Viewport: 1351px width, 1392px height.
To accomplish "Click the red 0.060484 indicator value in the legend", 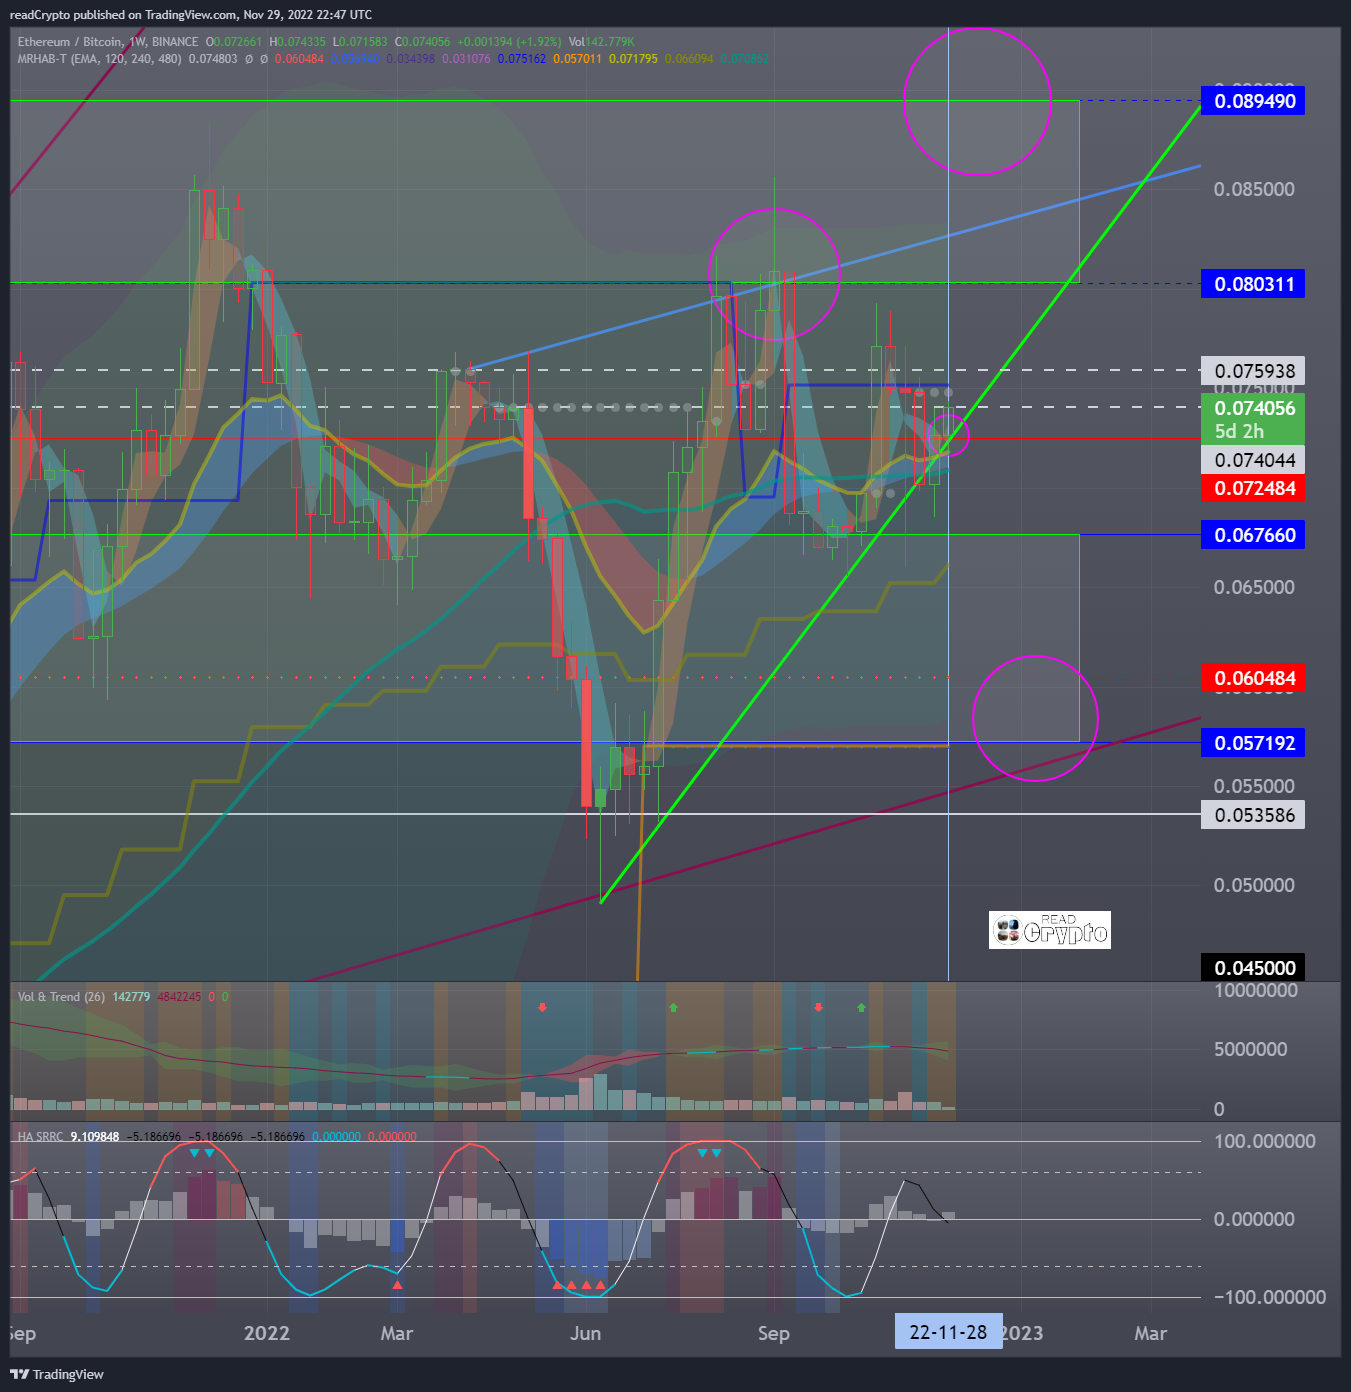I will tap(299, 59).
